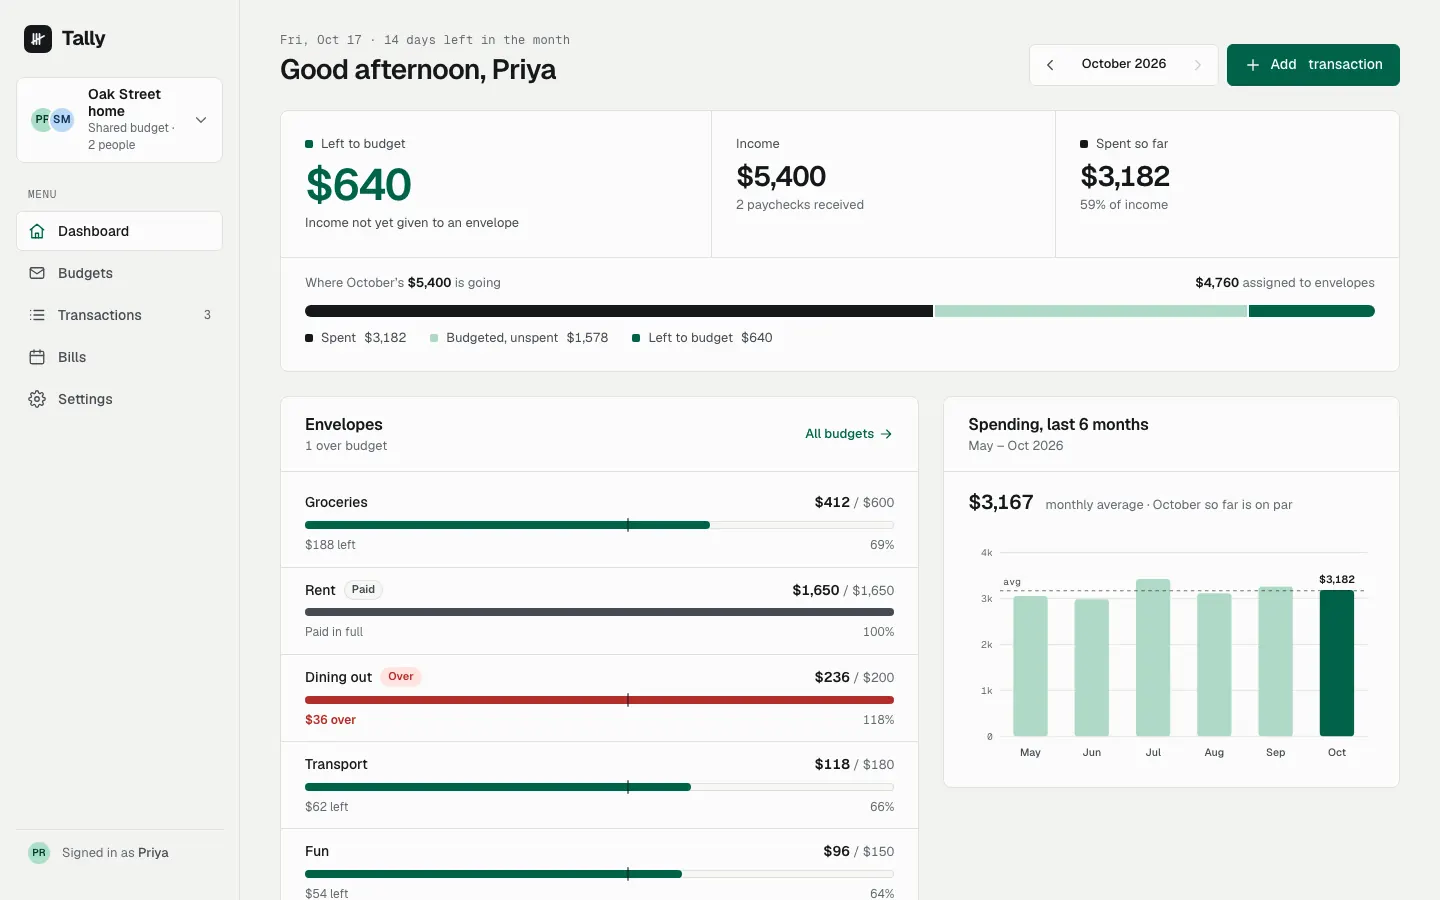Click the October 2026 month label
The width and height of the screenshot is (1440, 900).
coord(1124,64)
